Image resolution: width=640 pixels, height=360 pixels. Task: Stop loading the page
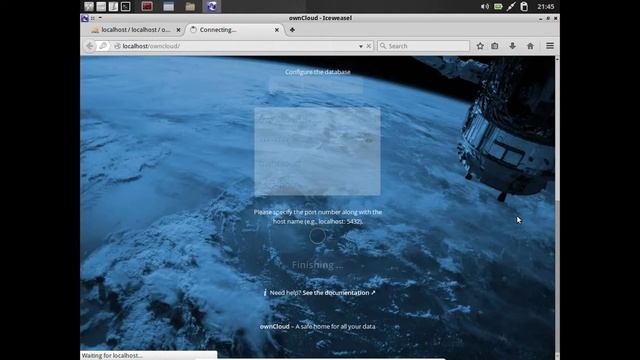point(369,46)
